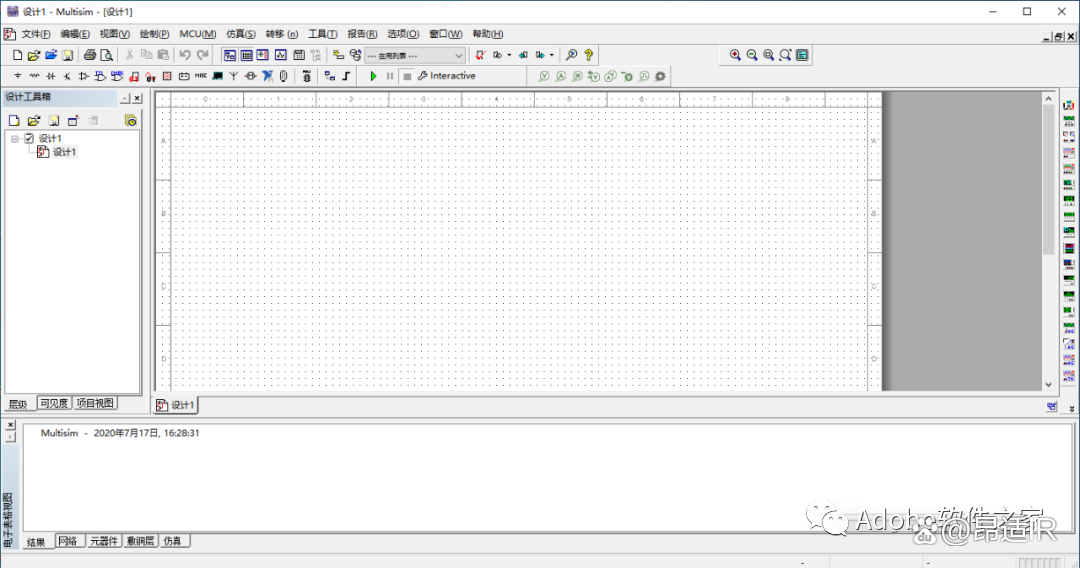This screenshot has height=568, width=1080.
Task: Click the Undo arrow in the toolbar
Action: [185, 55]
